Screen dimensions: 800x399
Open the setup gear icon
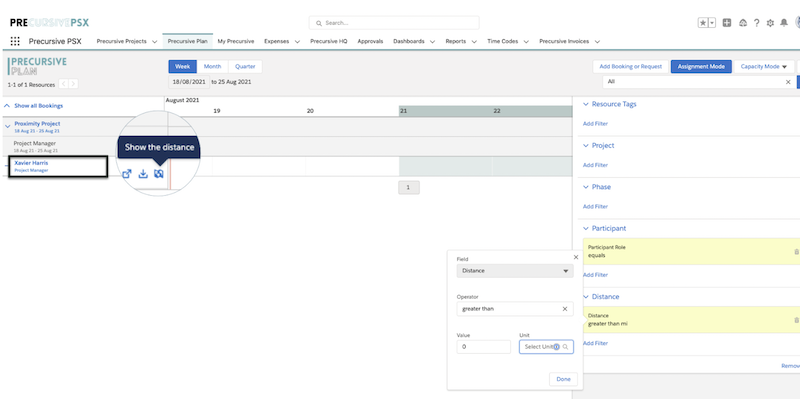coord(770,23)
